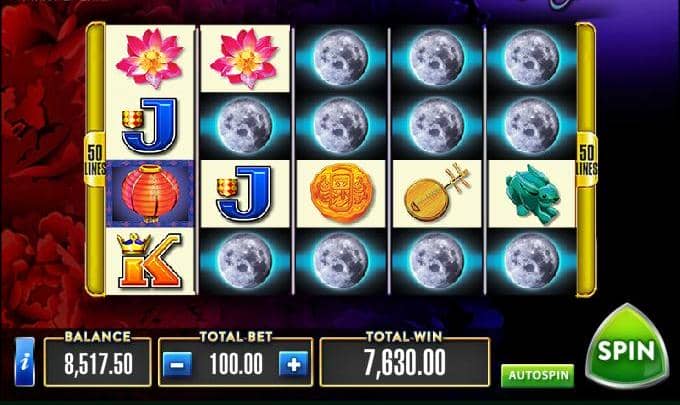
Task: Decrease total bet with minus button
Action: [x=177, y=364]
